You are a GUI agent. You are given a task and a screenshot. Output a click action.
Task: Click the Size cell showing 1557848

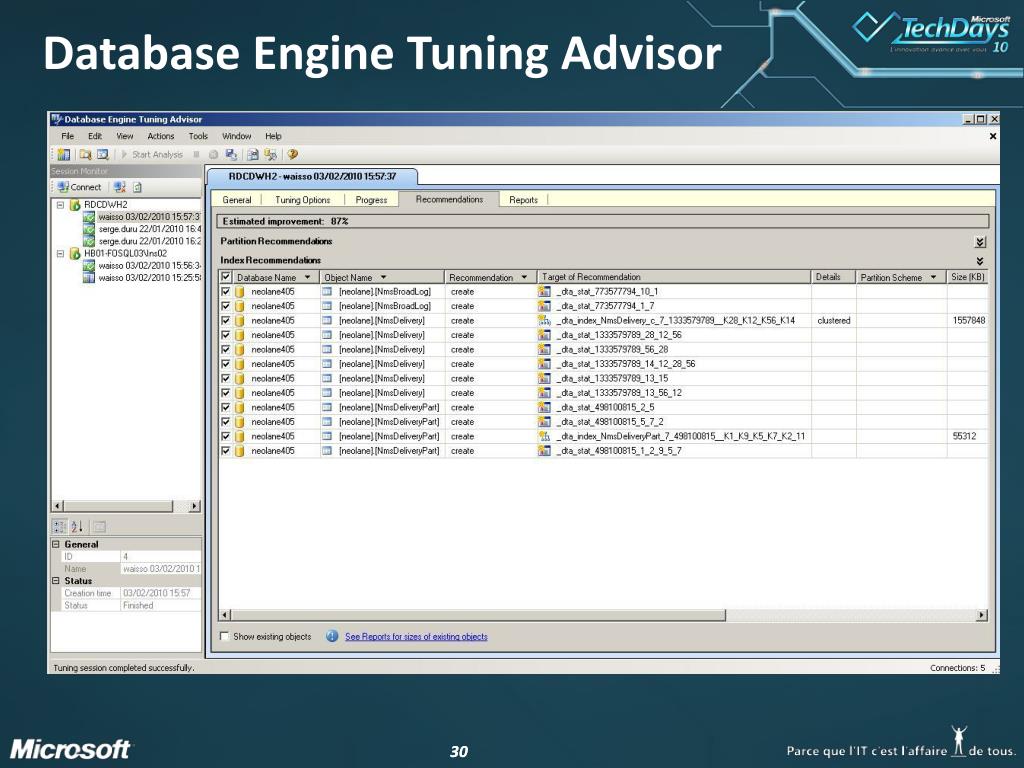pyautogui.click(x=968, y=321)
